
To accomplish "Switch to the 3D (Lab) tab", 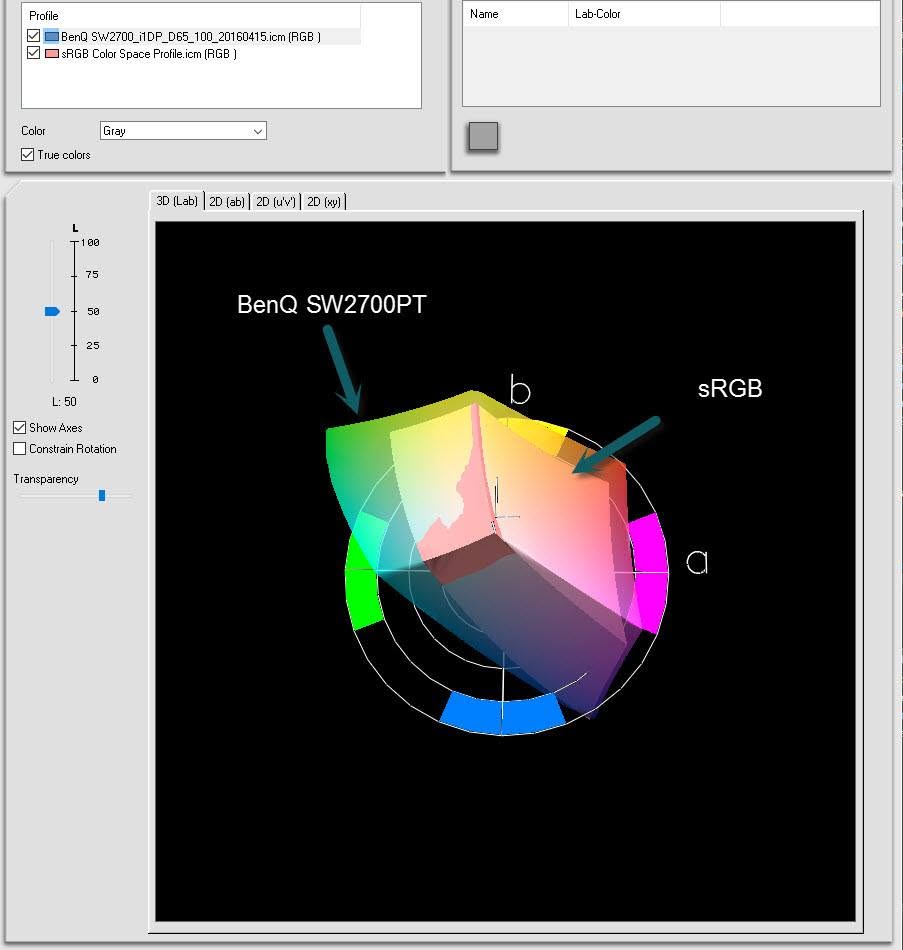I will tap(176, 201).
